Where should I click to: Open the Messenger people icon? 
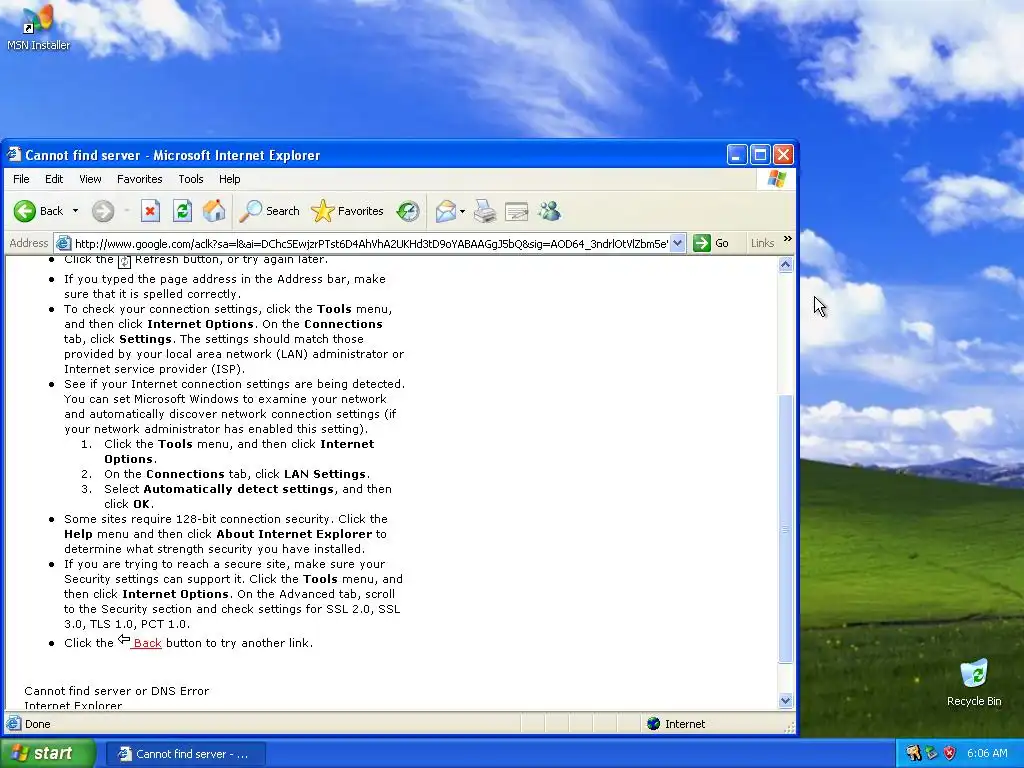coord(549,211)
